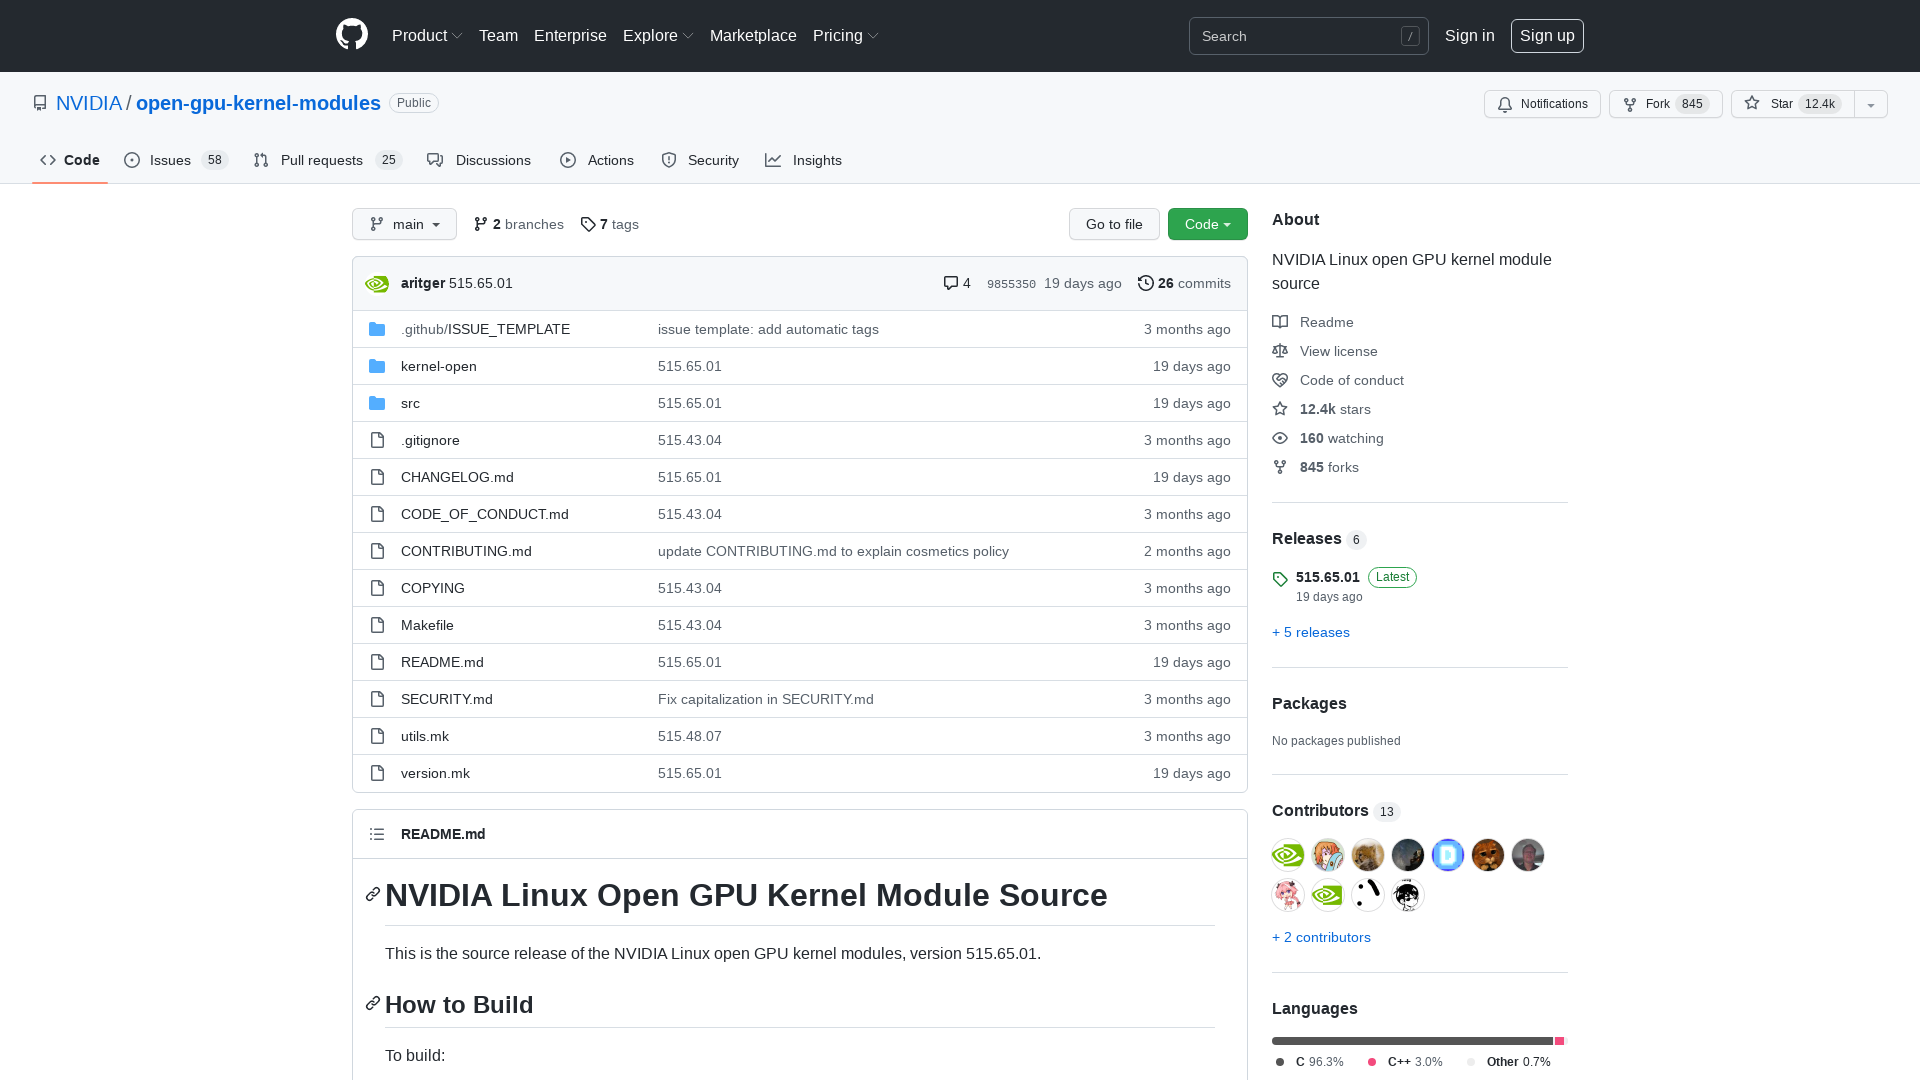Open the Product dropdown menu
Screen dimensions: 1920x1080
pos(427,35)
